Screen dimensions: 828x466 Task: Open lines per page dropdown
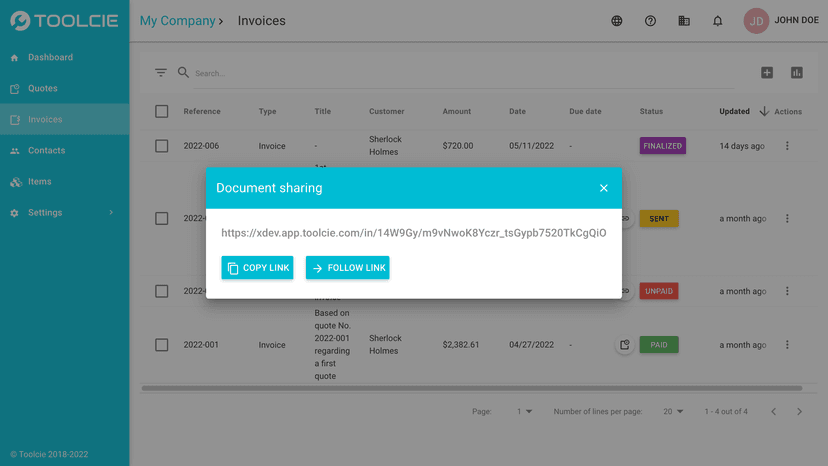tap(673, 412)
